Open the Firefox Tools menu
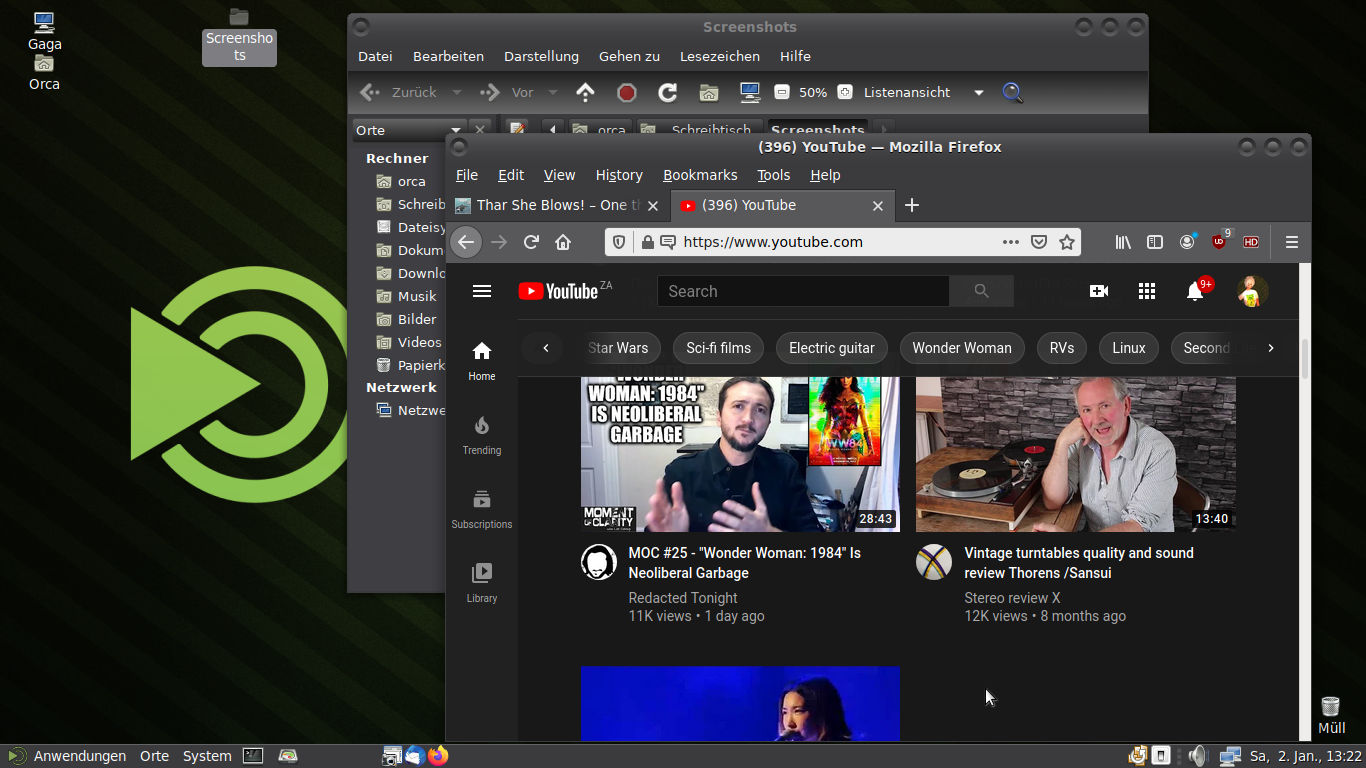The width and height of the screenshot is (1366, 768). 774,175
